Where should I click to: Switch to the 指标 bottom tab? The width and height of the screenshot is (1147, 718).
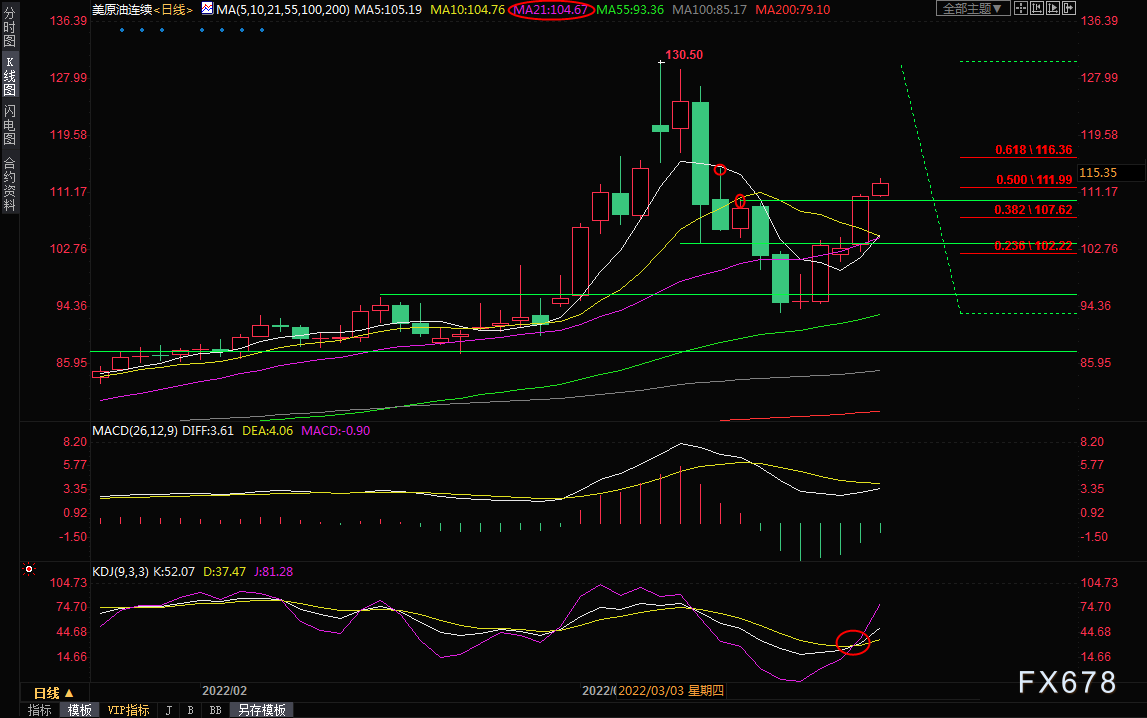40,710
